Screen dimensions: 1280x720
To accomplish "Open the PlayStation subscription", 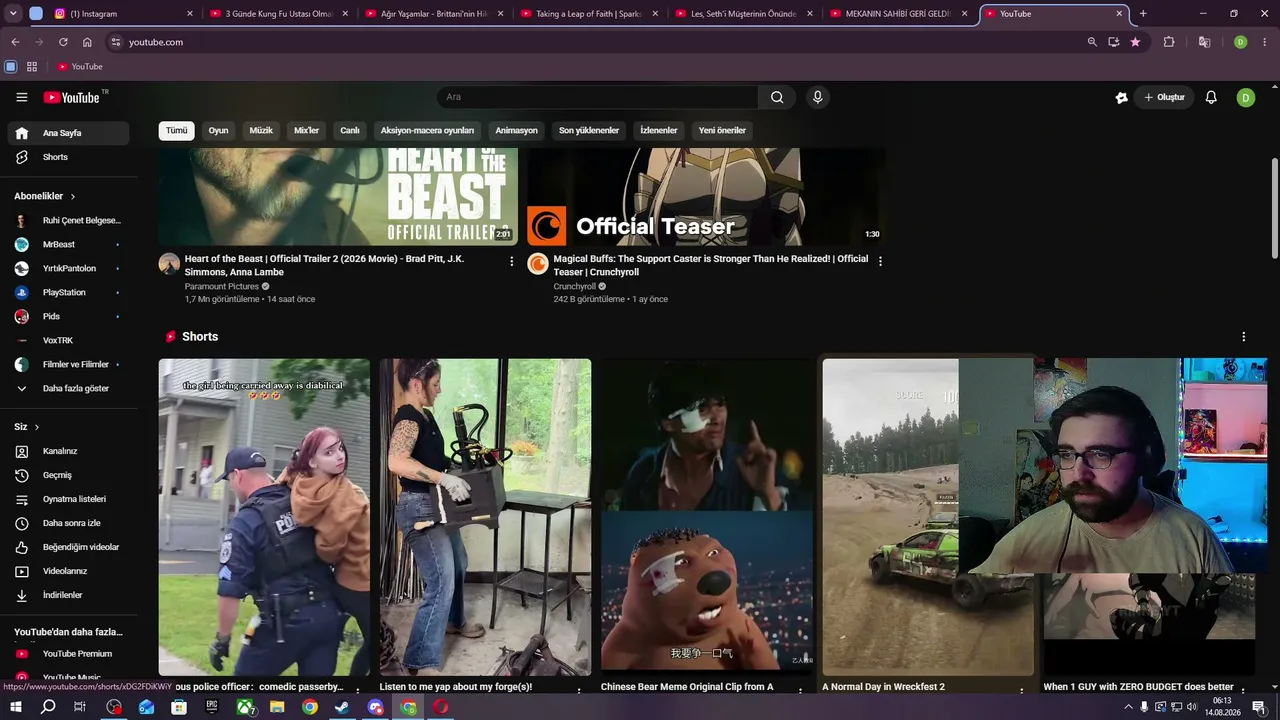I will (x=68, y=293).
